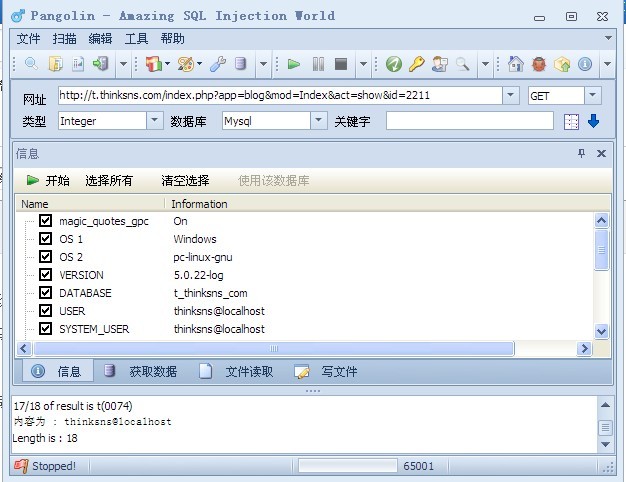Viewport: 626px width, 482px height.
Task: Stop the scan with stop icon
Action: click(x=341, y=64)
